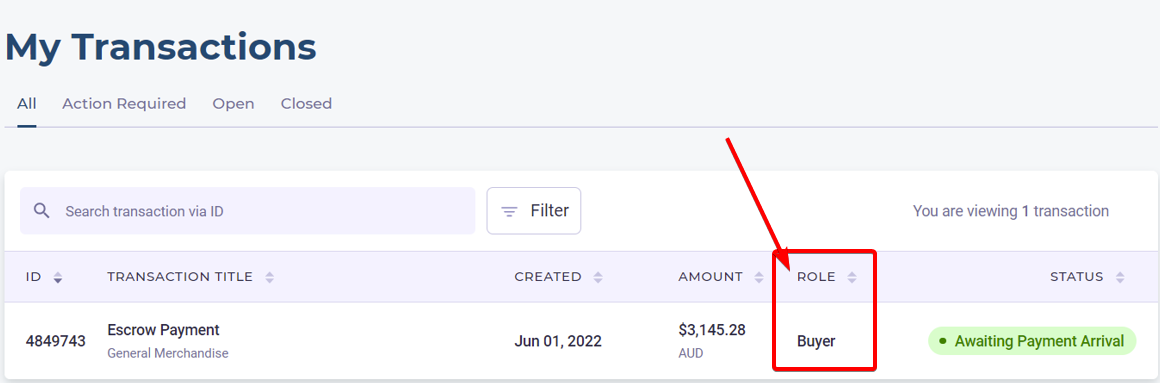Sort by Status column arrows

tap(1120, 277)
